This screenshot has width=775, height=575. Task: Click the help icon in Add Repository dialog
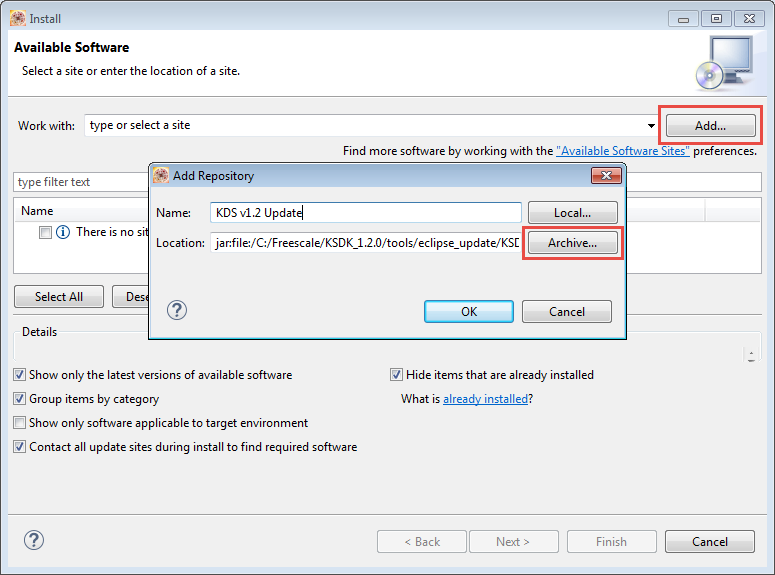point(177,310)
